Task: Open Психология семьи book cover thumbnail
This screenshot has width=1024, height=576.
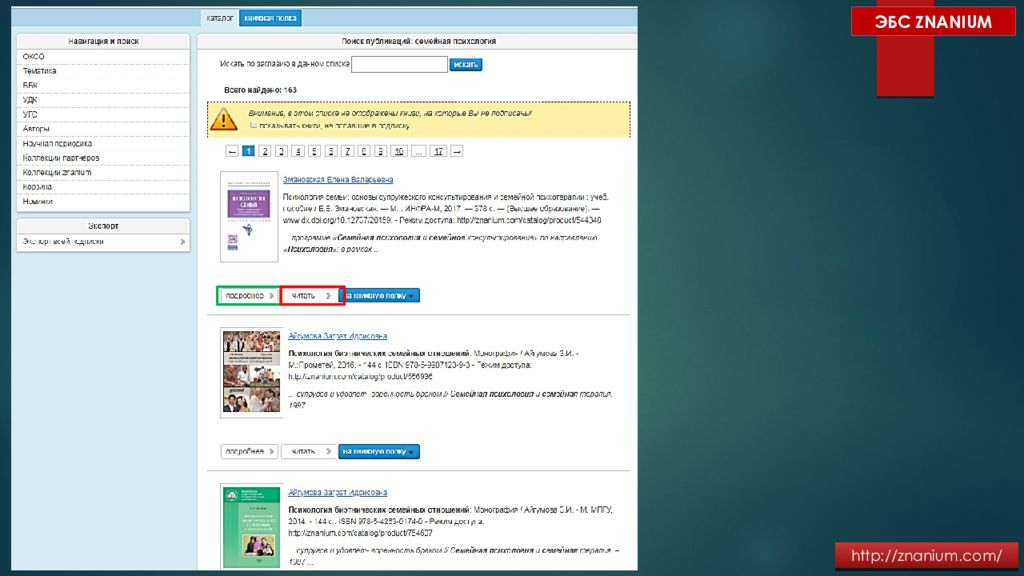Action: click(249, 217)
